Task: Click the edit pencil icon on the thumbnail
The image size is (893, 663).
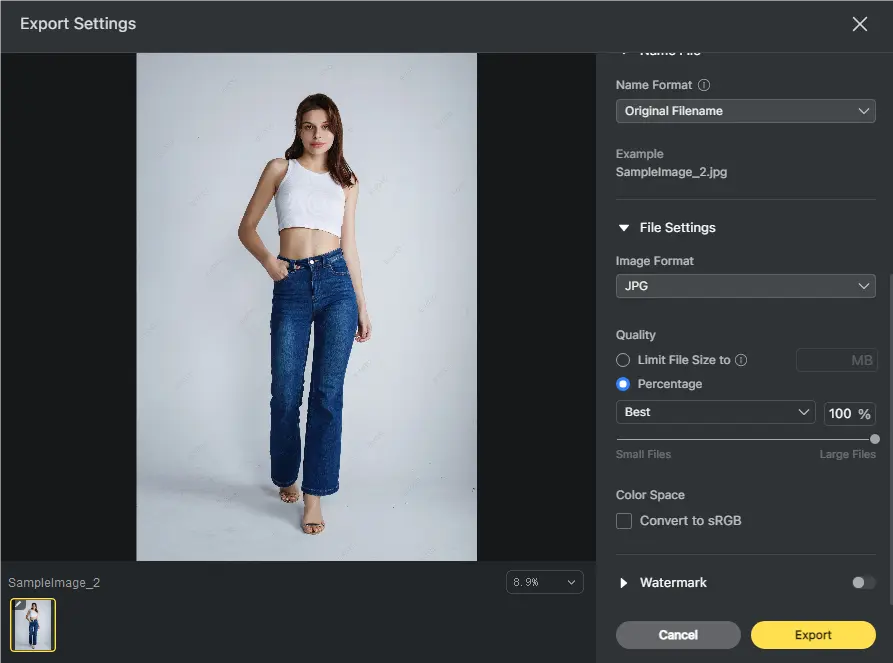Action: (18, 605)
